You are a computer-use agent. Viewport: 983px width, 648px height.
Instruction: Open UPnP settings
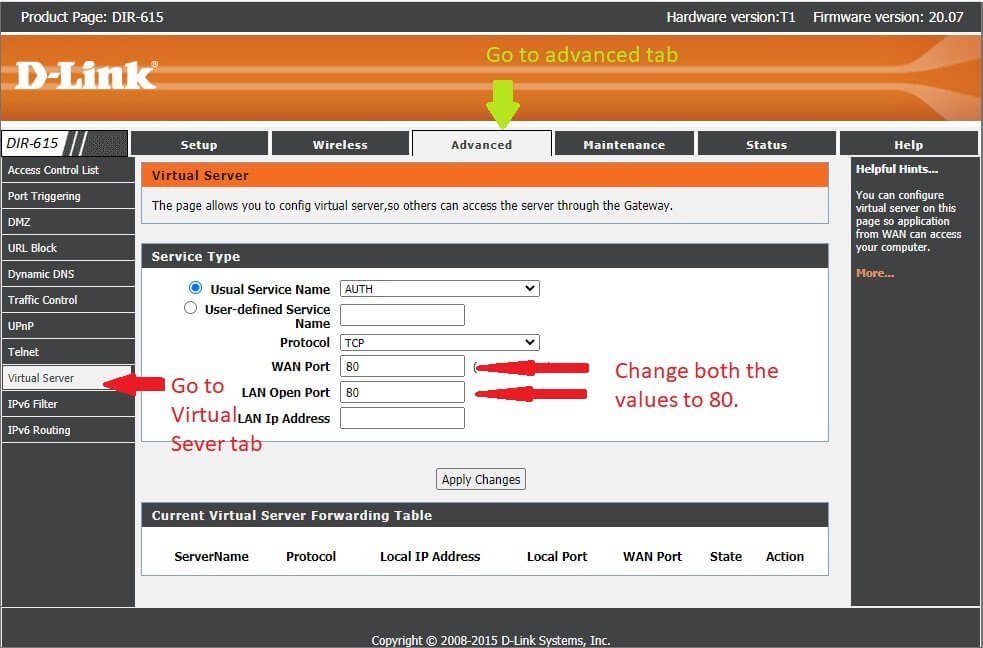coord(68,326)
